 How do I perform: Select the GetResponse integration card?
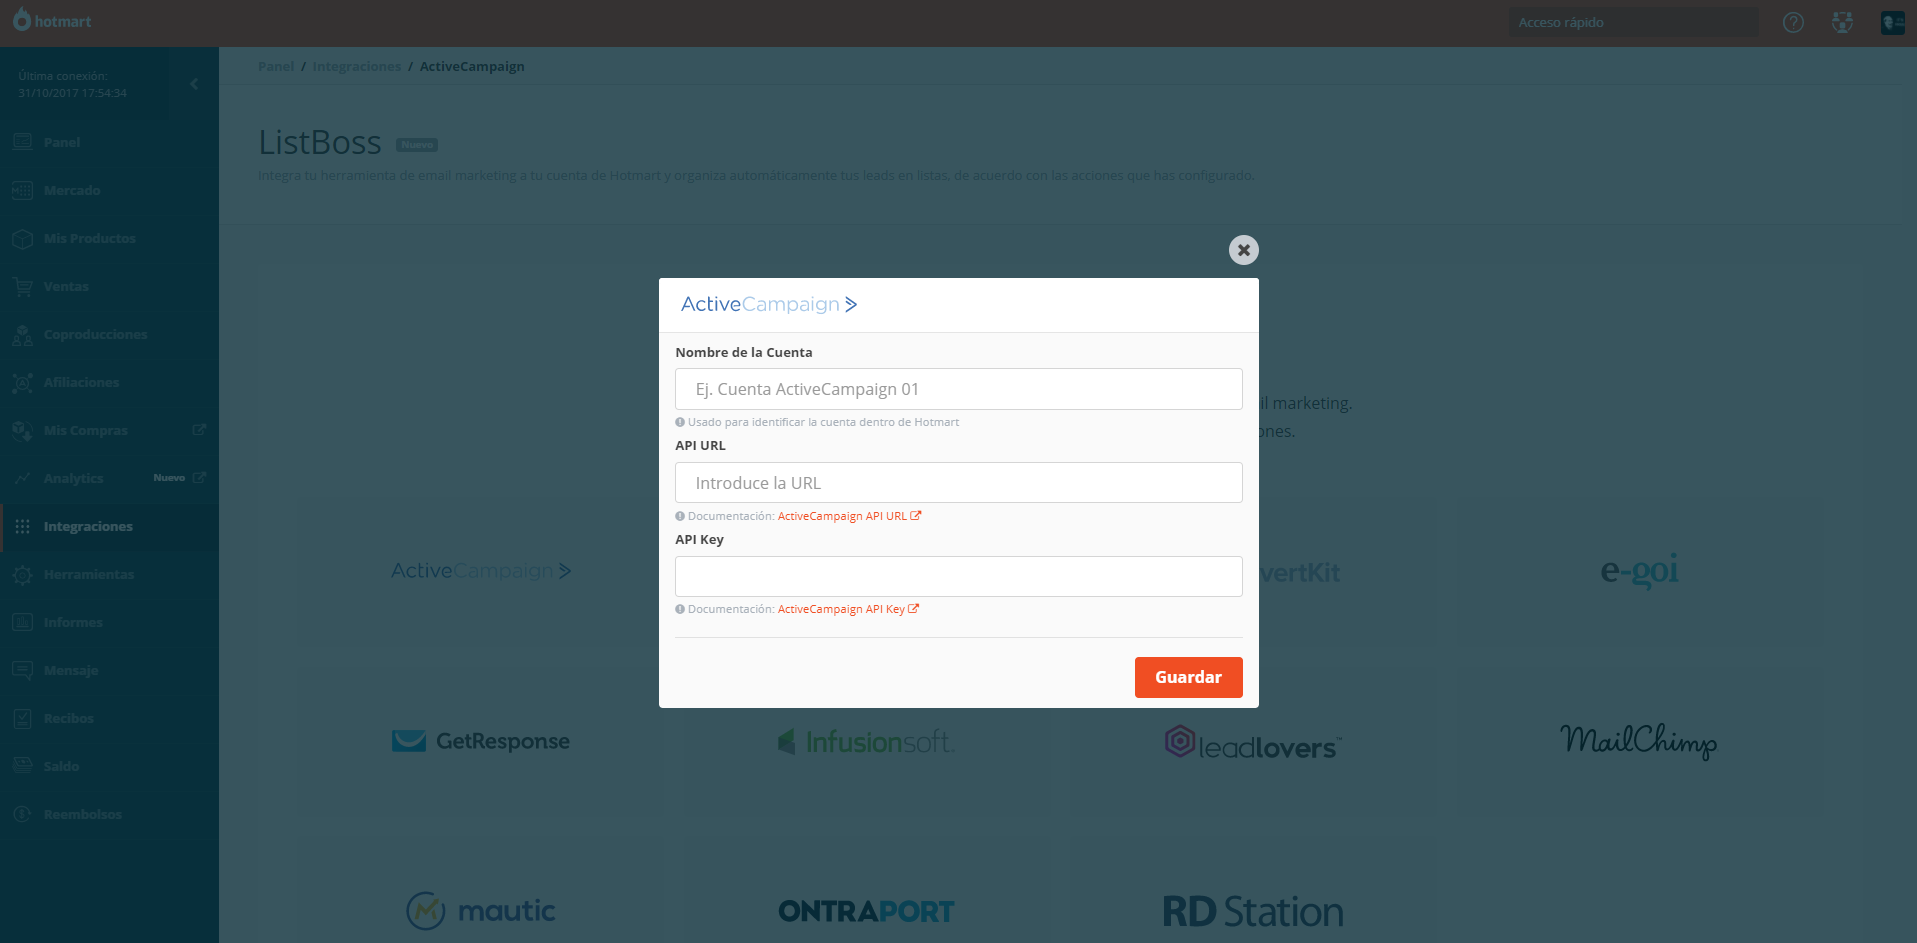(x=481, y=742)
